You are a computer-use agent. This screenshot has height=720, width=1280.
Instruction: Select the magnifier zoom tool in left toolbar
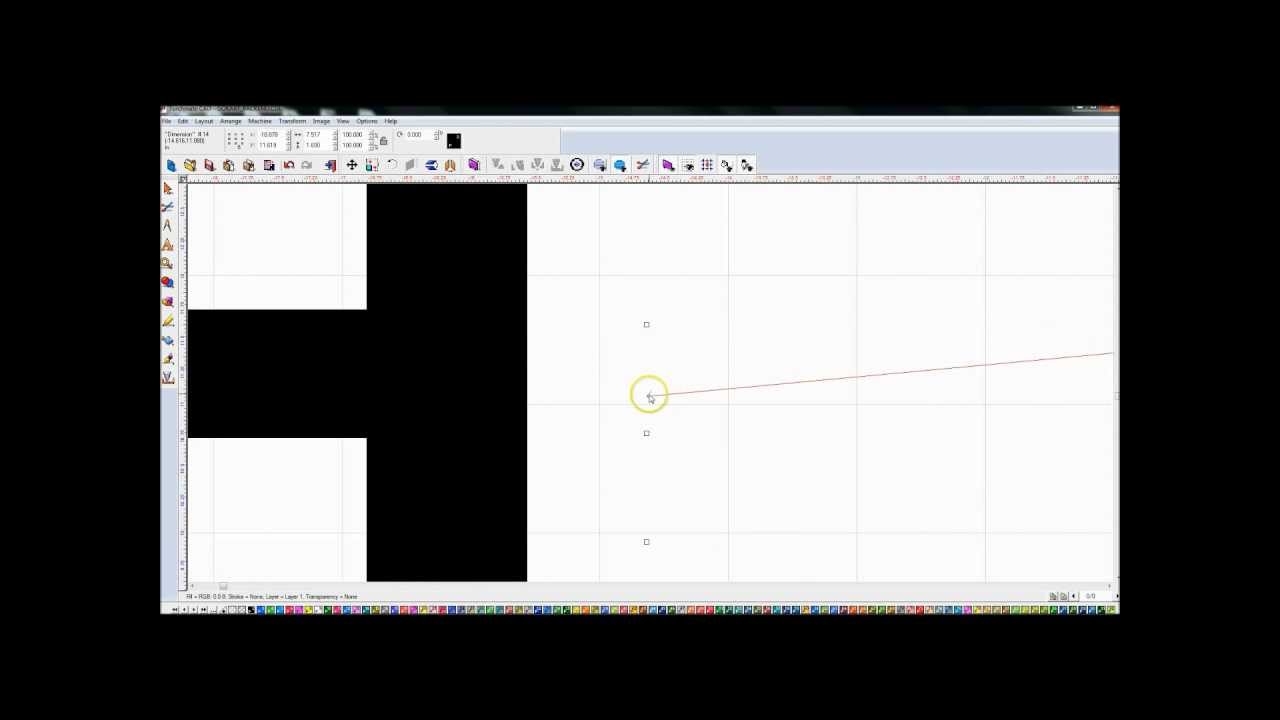tap(168, 264)
